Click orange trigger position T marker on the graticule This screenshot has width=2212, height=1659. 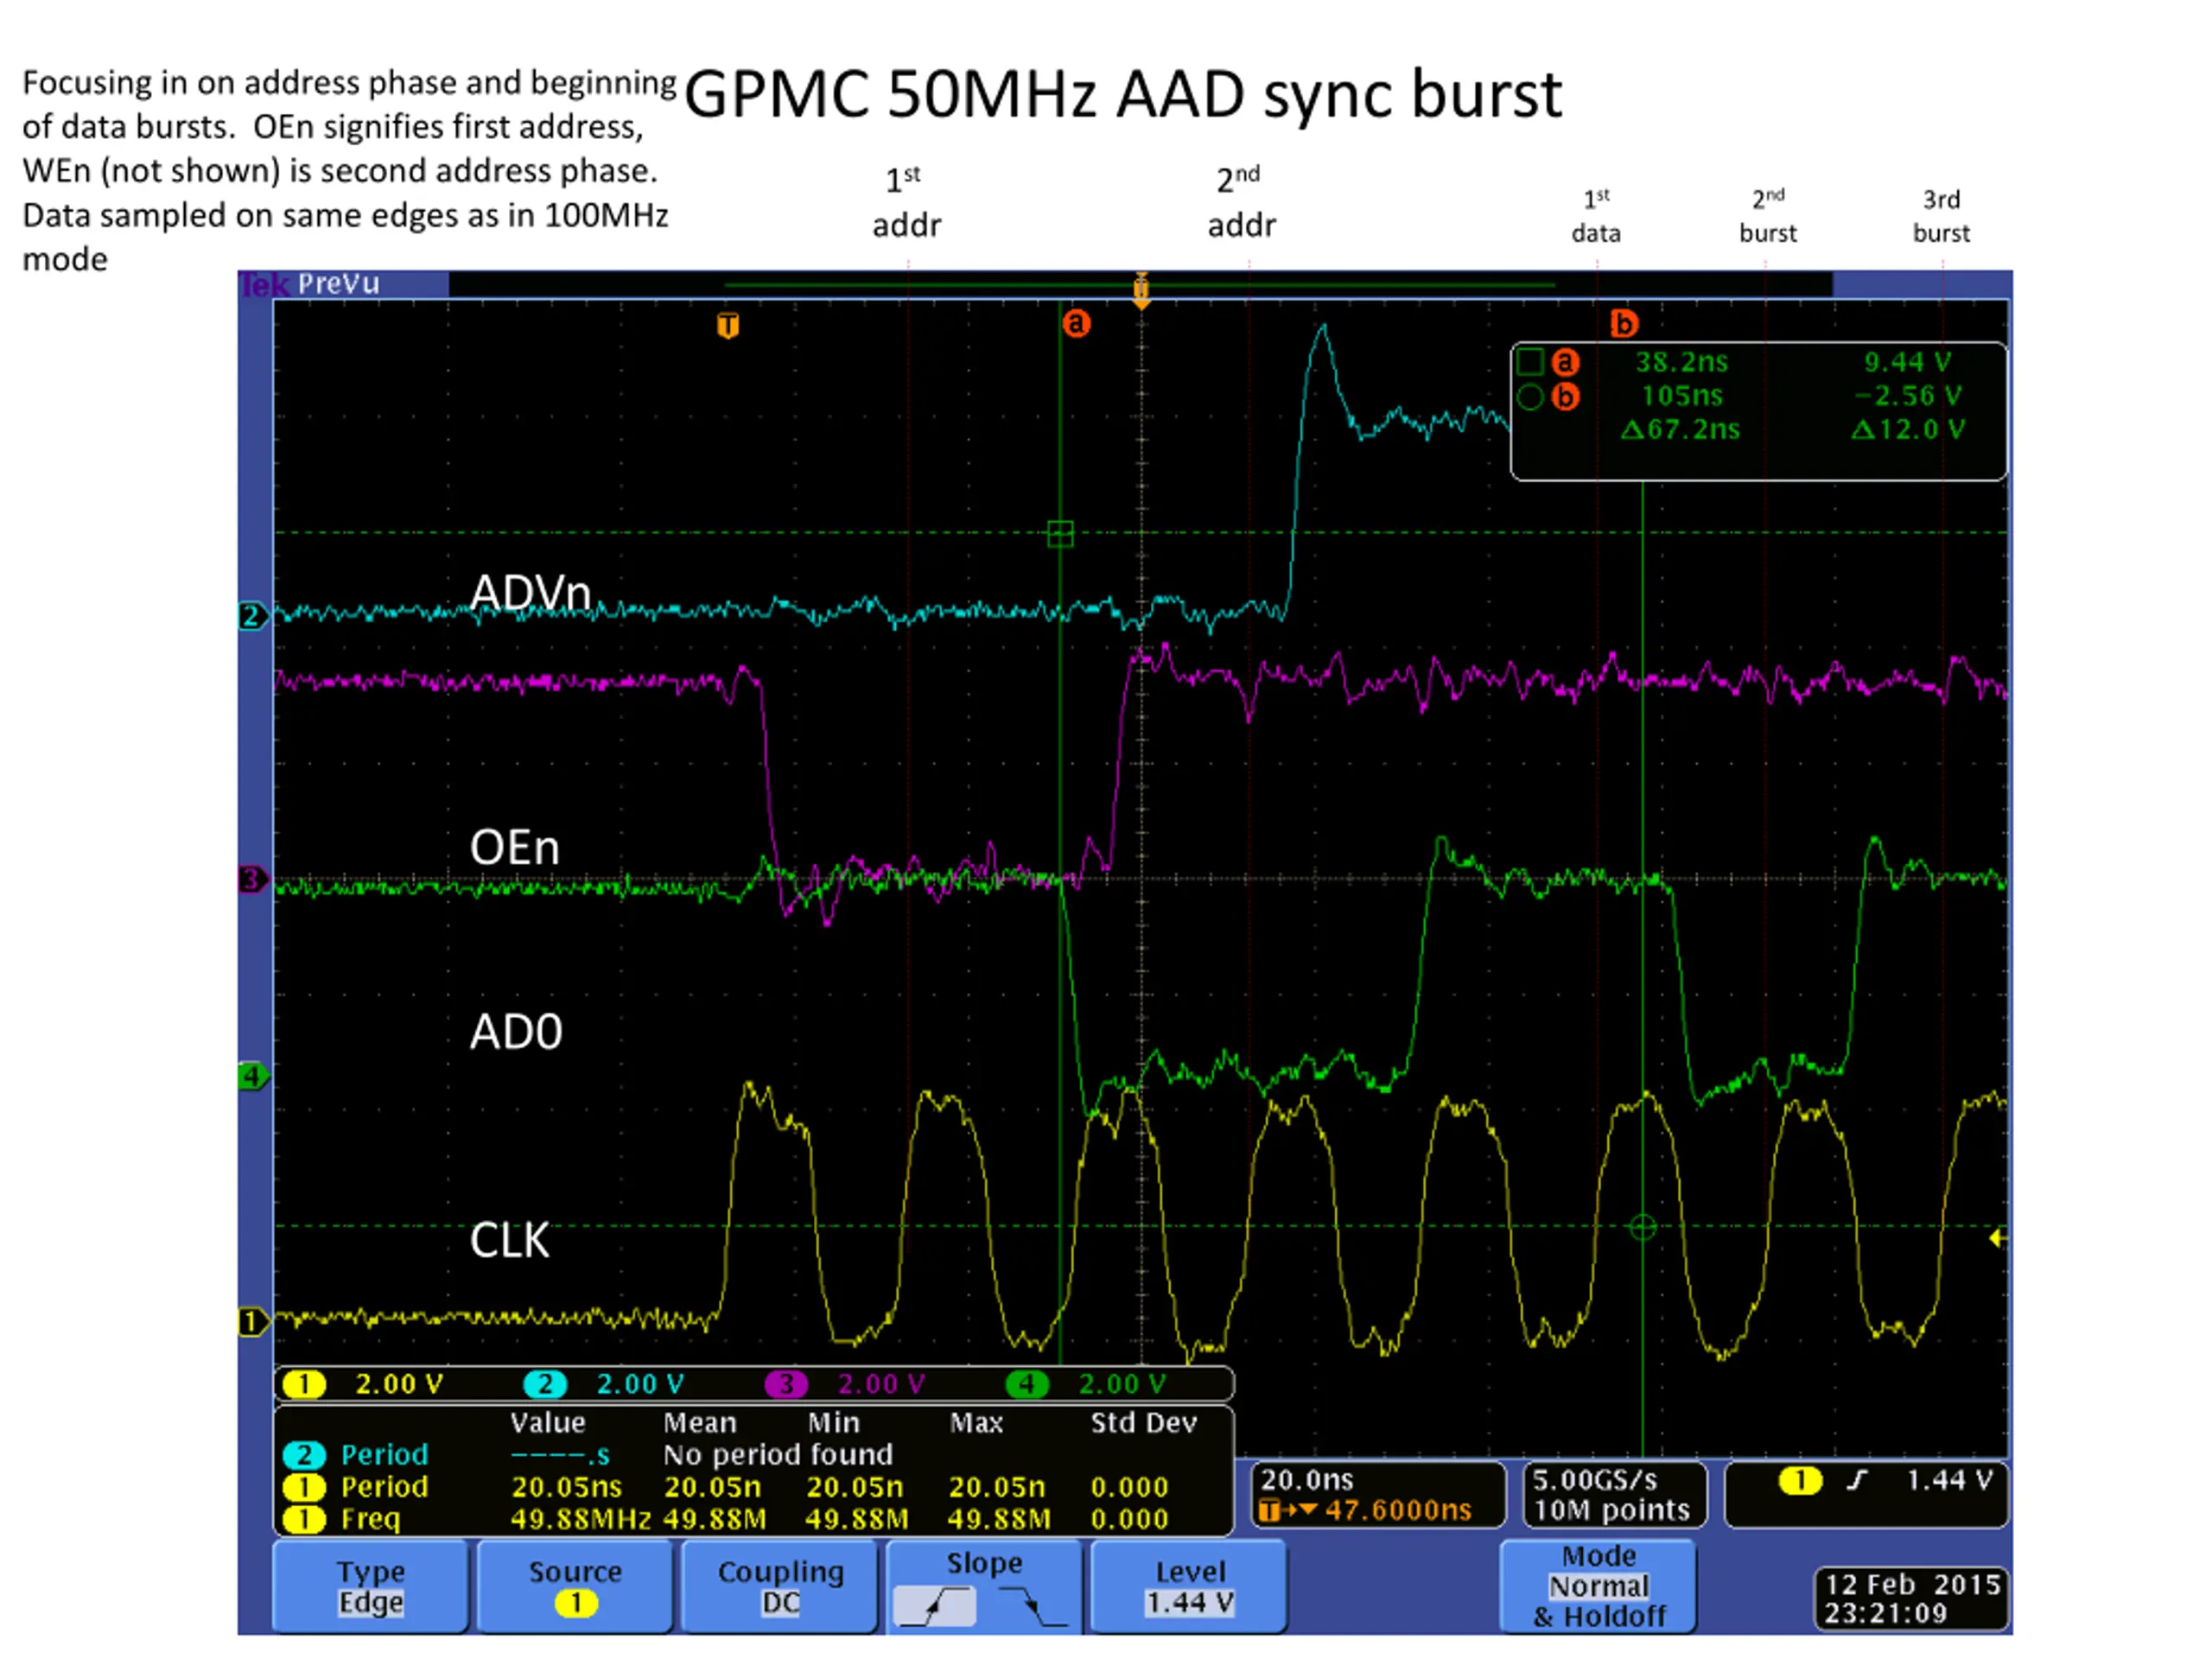click(x=728, y=325)
